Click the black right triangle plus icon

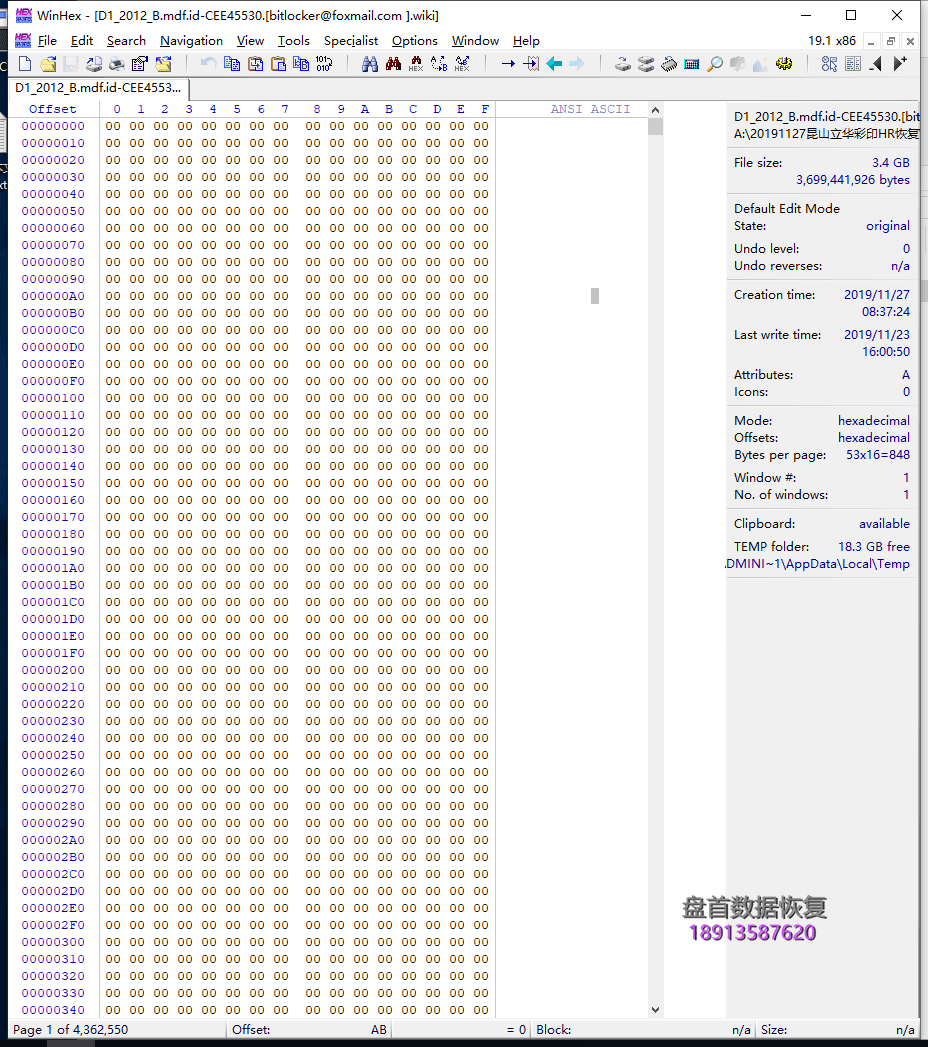[900, 64]
